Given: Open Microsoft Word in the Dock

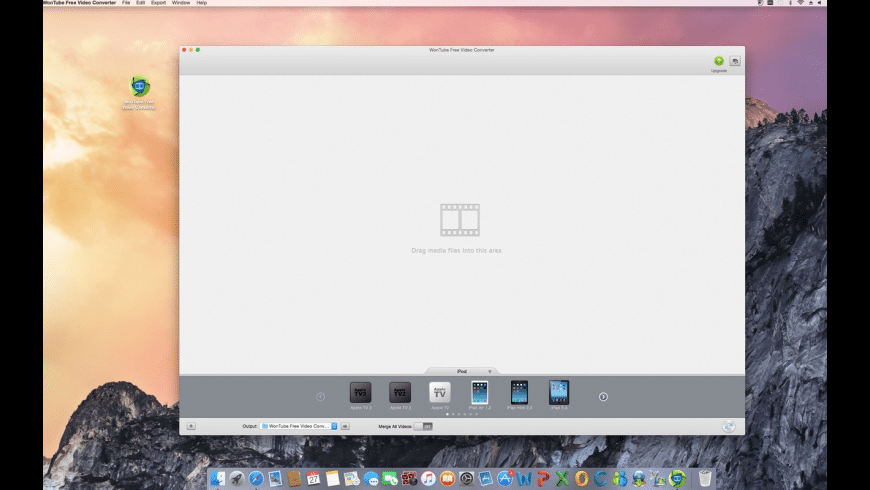Looking at the screenshot, I should [x=523, y=478].
